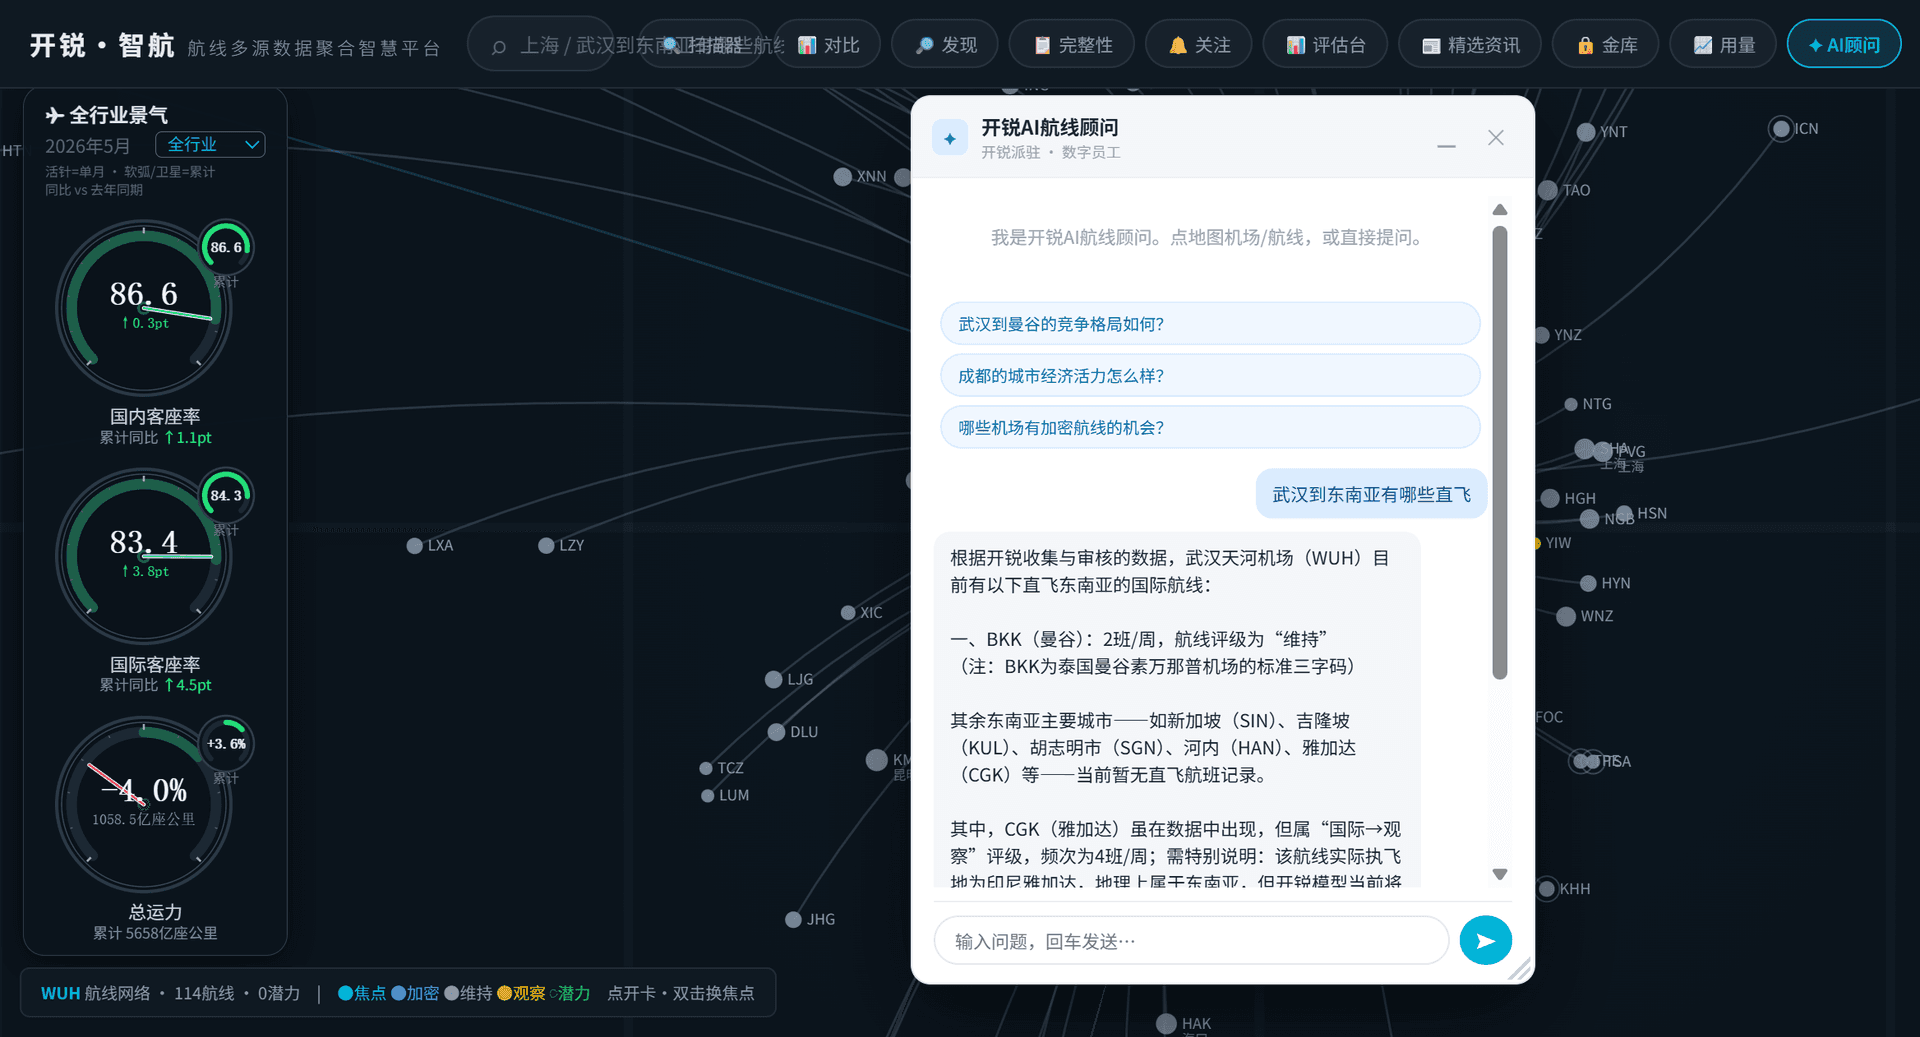Select the TCZ airport node
Screen dimensions: 1920x1037
tap(706, 769)
